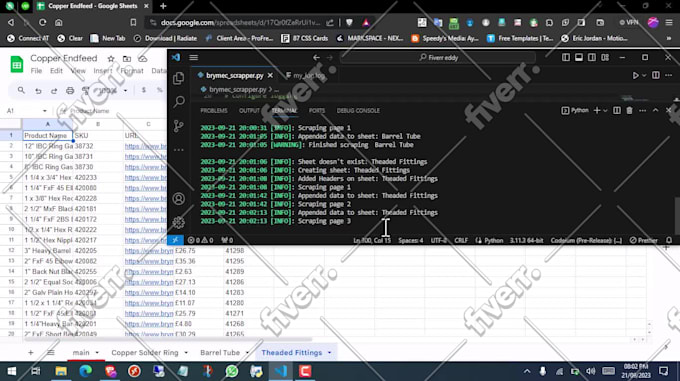This screenshot has width=680, height=381.
Task: Click the remote window status bar icon
Action: pyautogui.click(x=175, y=240)
